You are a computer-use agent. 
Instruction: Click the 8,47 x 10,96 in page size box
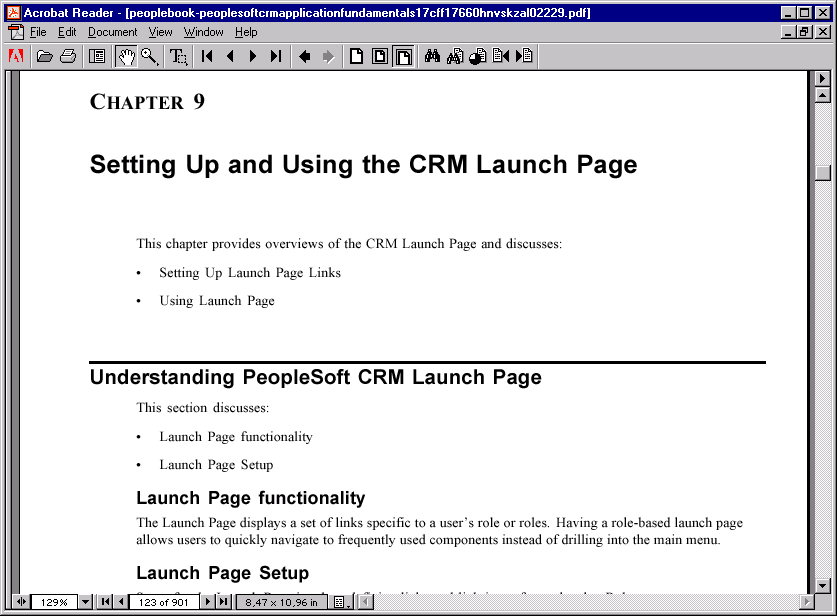click(x=281, y=602)
